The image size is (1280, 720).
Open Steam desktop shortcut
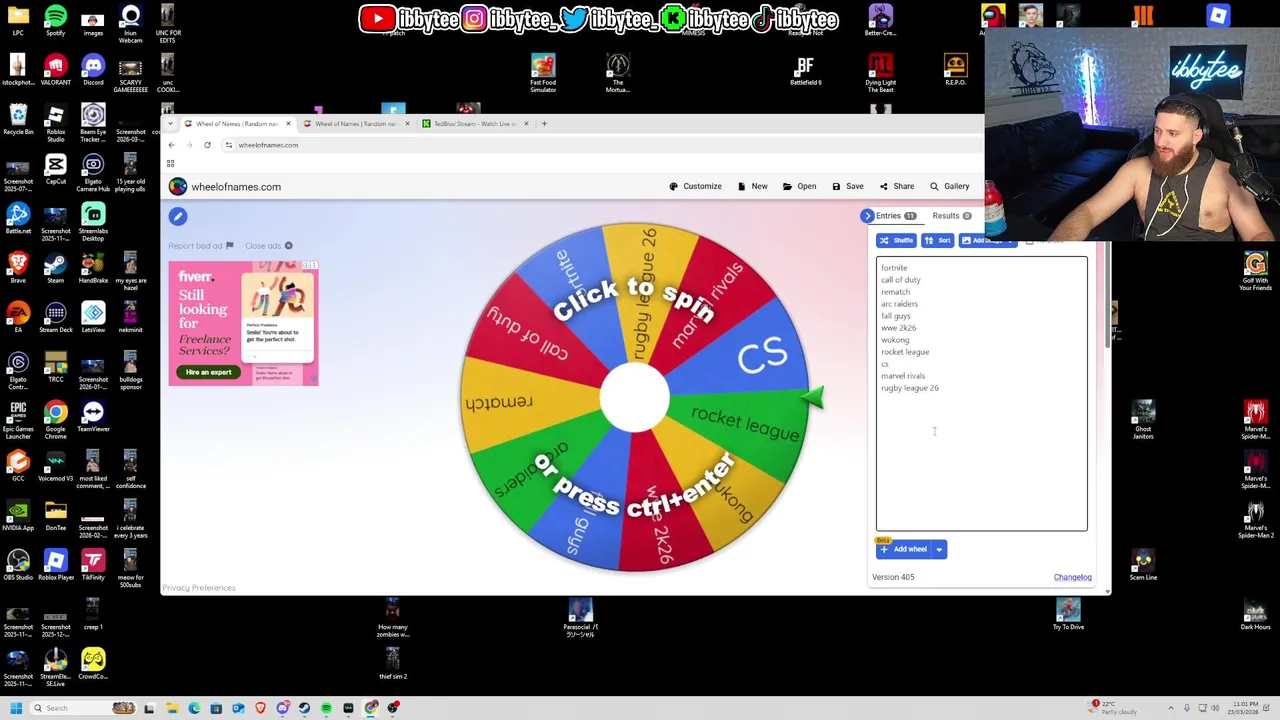[55, 267]
